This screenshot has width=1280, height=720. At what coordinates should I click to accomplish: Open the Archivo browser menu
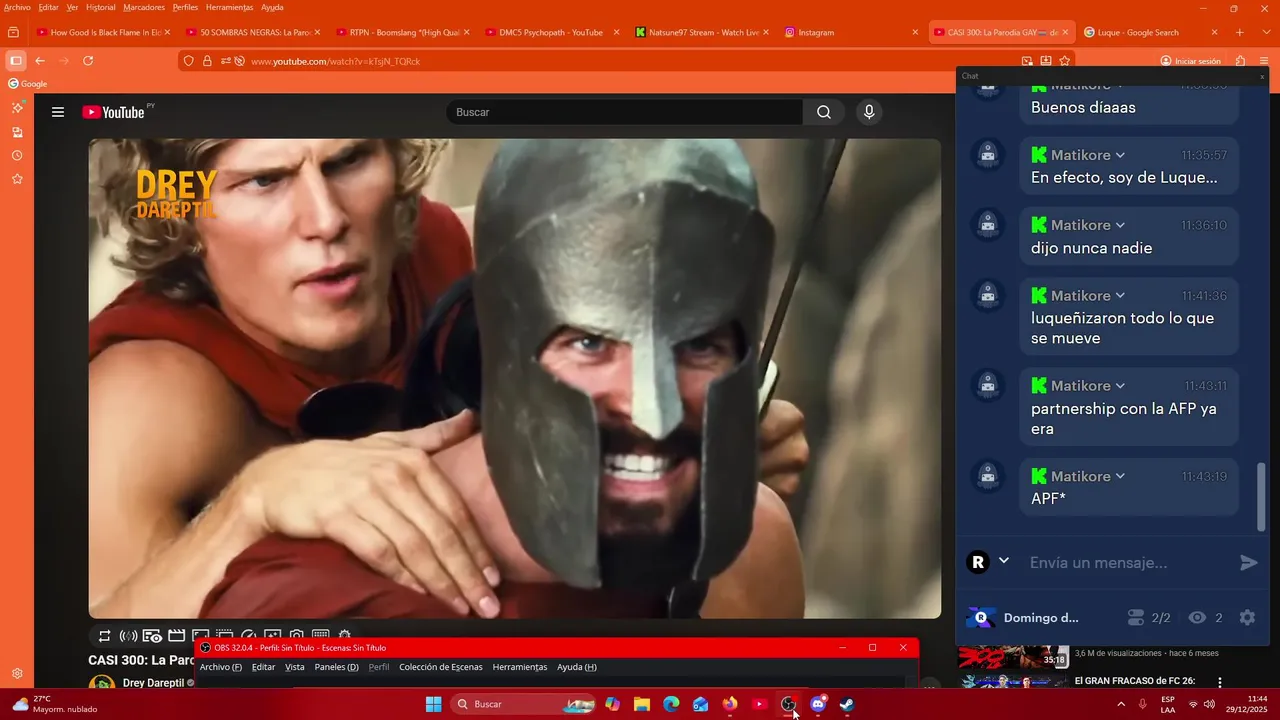pos(17,7)
